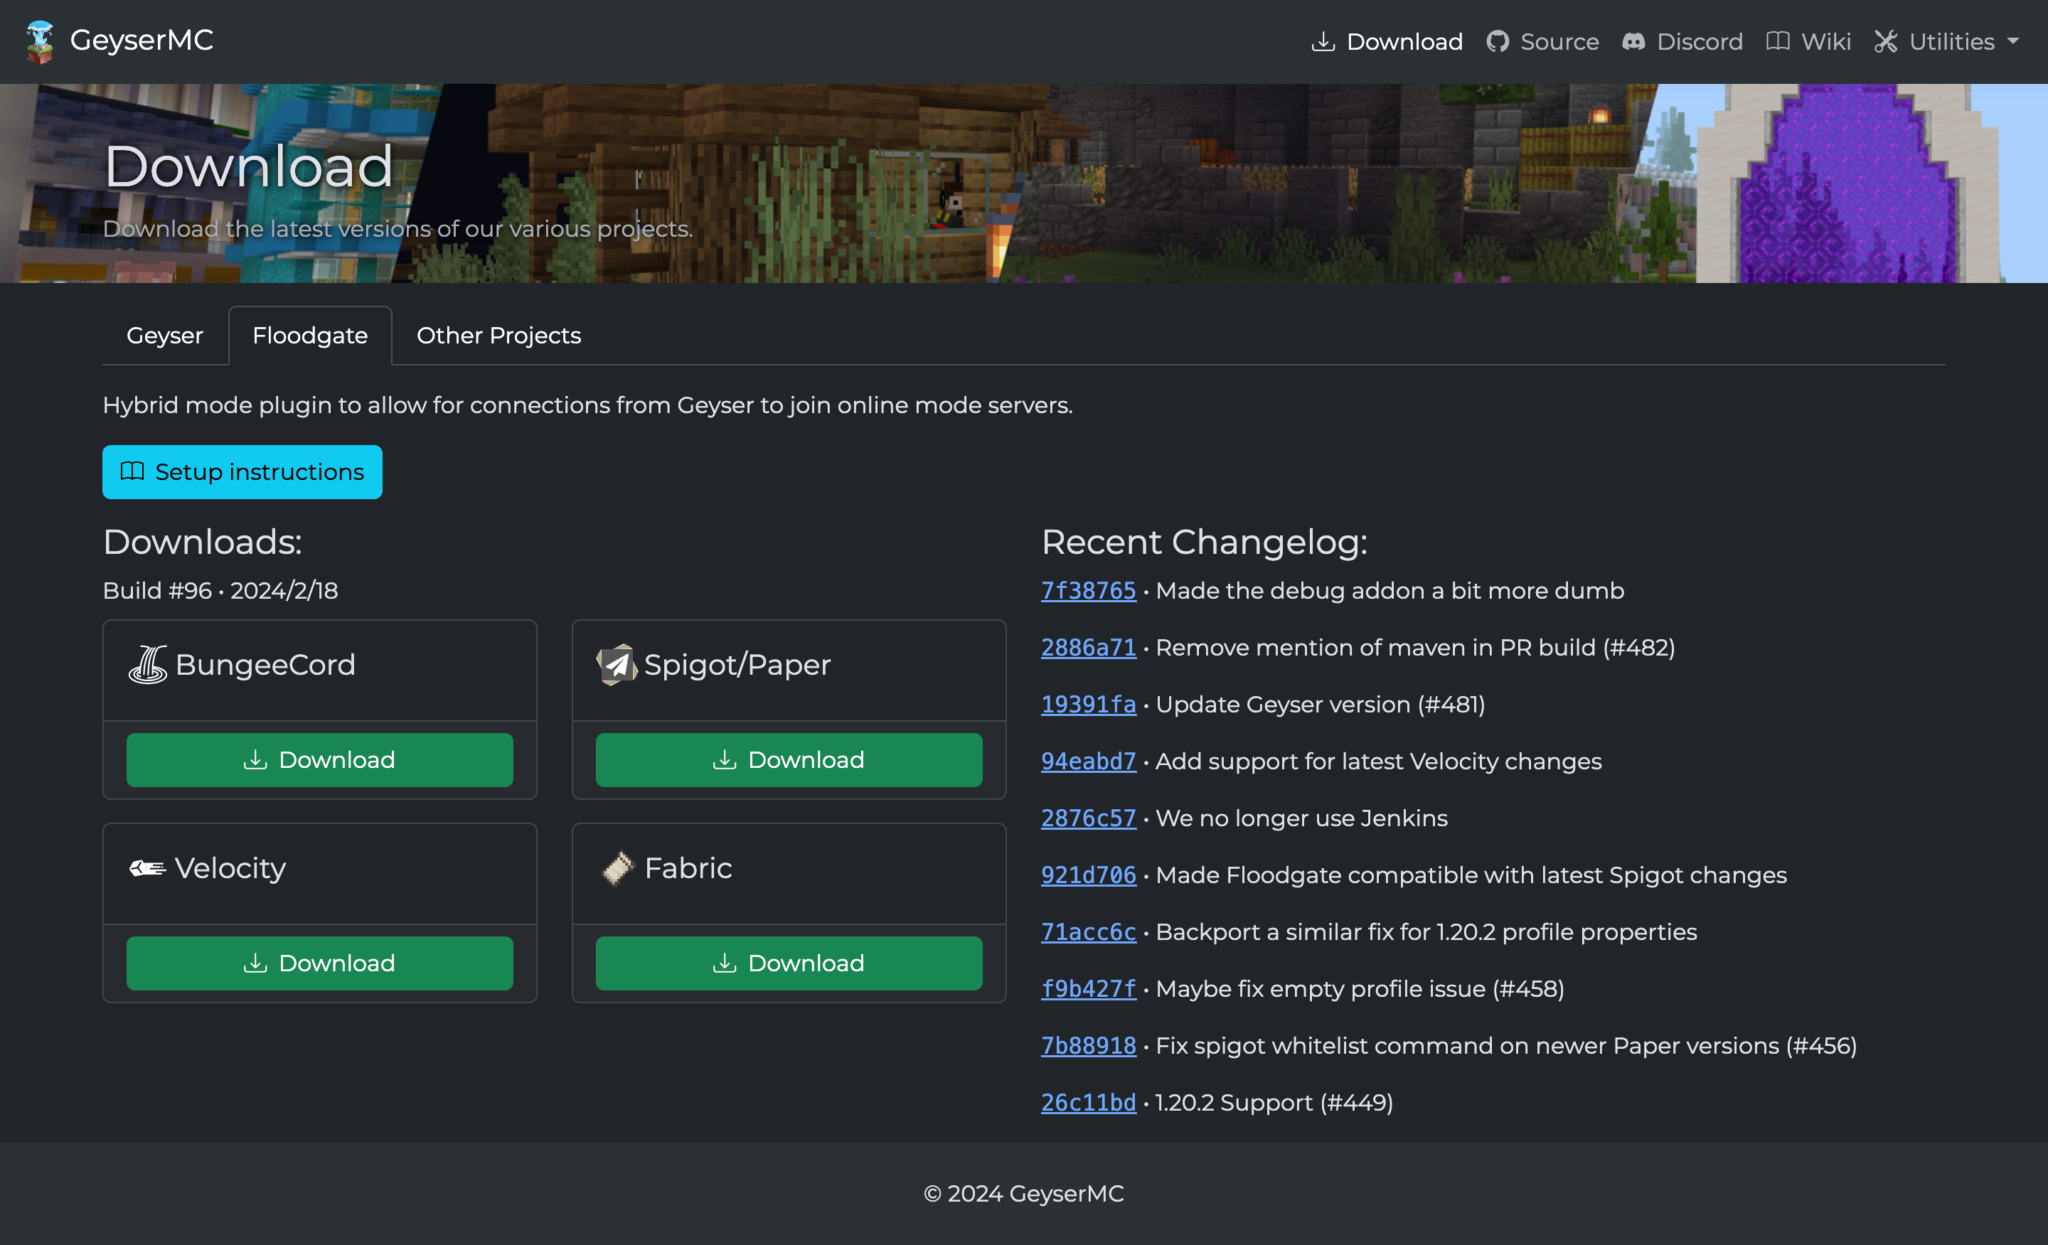Switch to the Geyser tab
The height and width of the screenshot is (1245, 2048).
[164, 335]
